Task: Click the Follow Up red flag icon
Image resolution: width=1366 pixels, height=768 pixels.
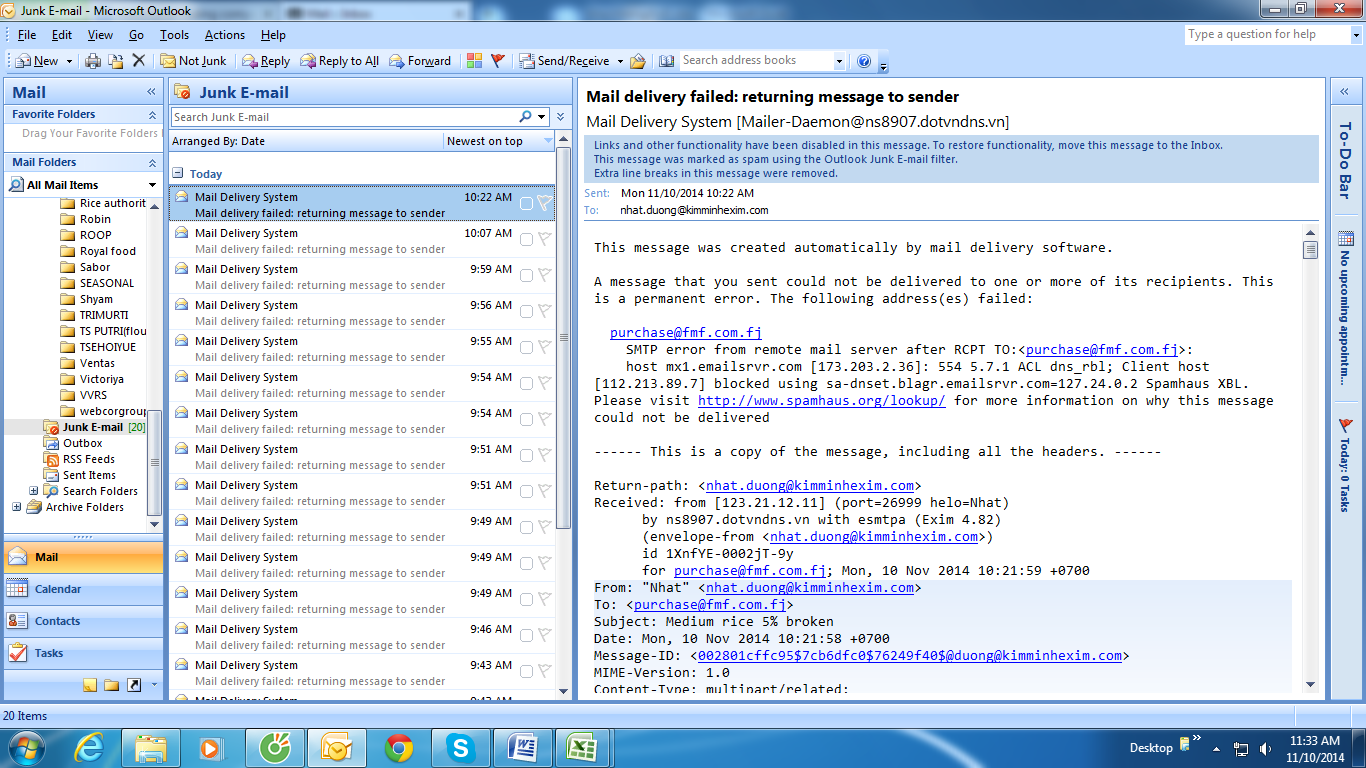Action: pos(498,61)
